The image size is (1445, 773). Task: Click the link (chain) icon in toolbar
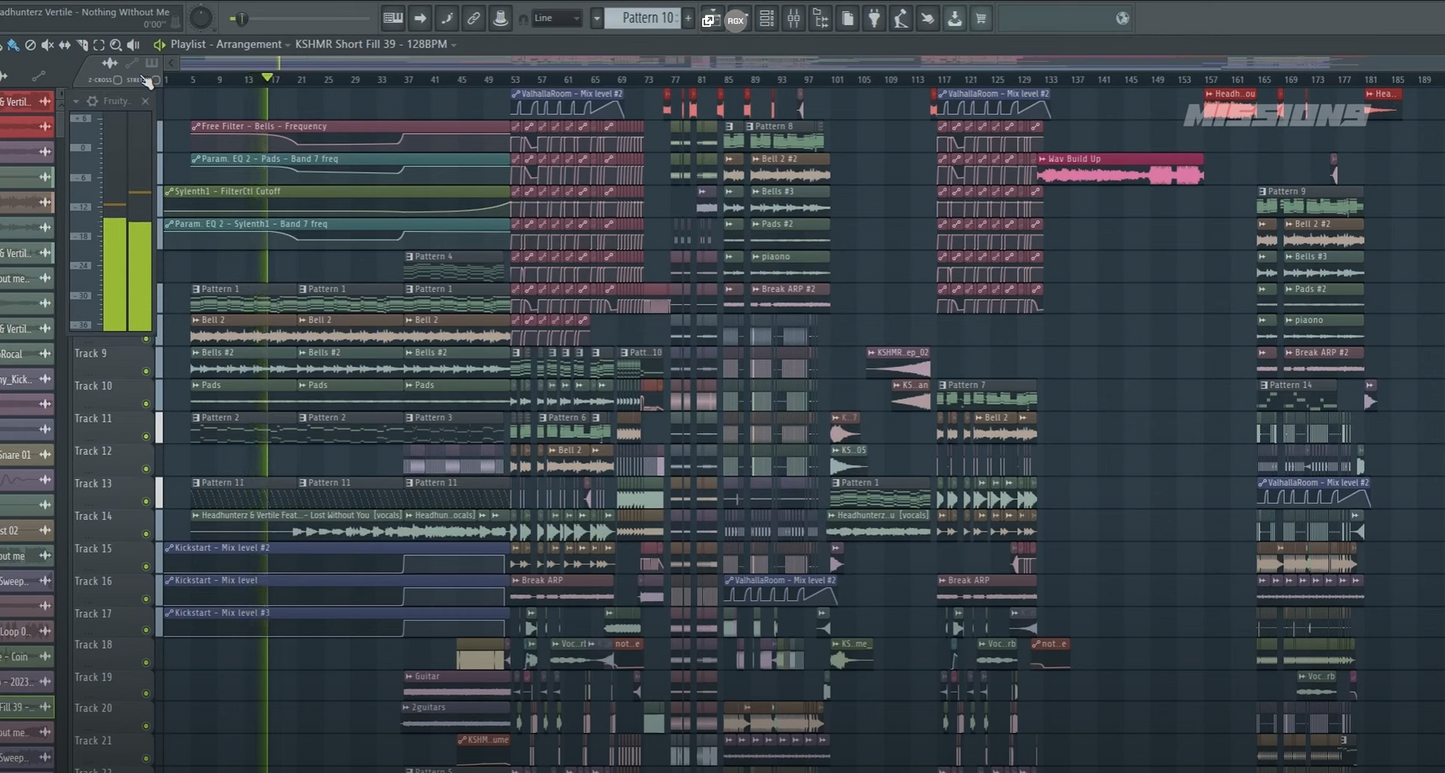coord(473,18)
